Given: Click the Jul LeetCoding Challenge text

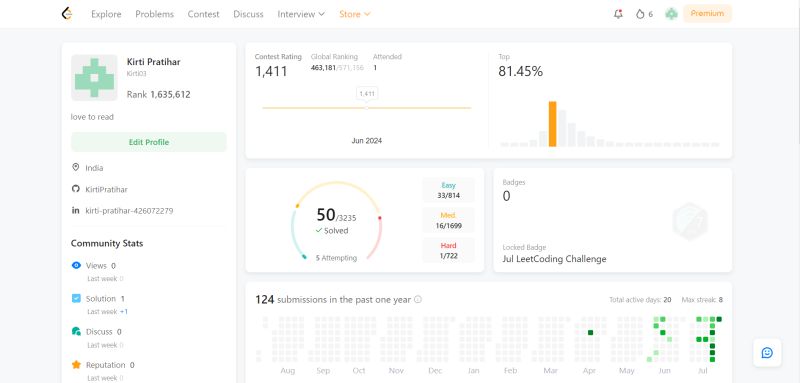Looking at the screenshot, I should pos(555,259).
